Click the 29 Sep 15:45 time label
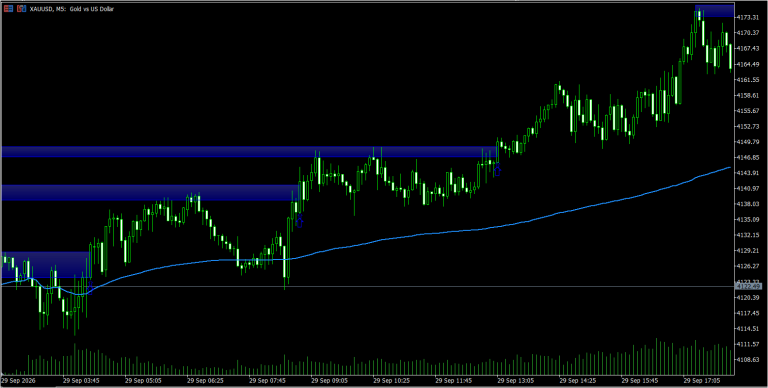The image size is (768, 388). pyautogui.click(x=639, y=380)
